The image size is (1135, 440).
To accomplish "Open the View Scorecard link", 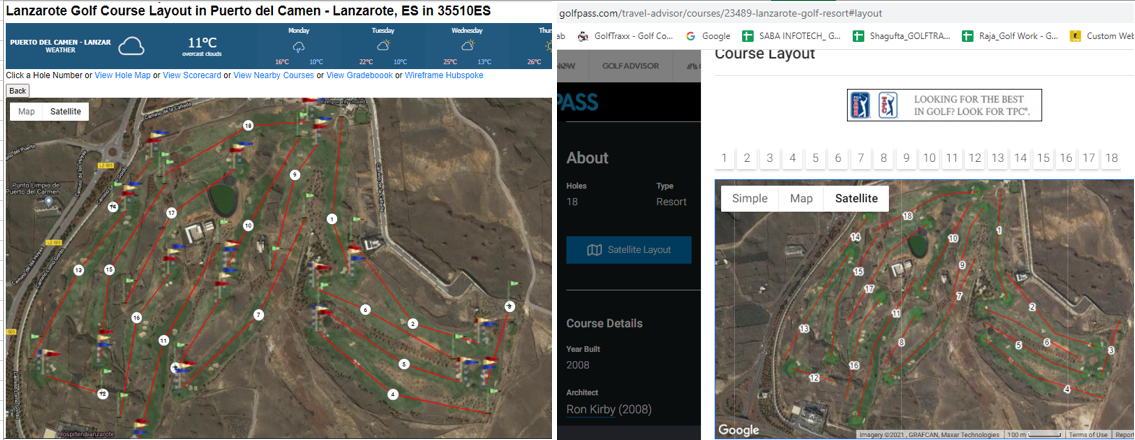I will tap(192, 75).
